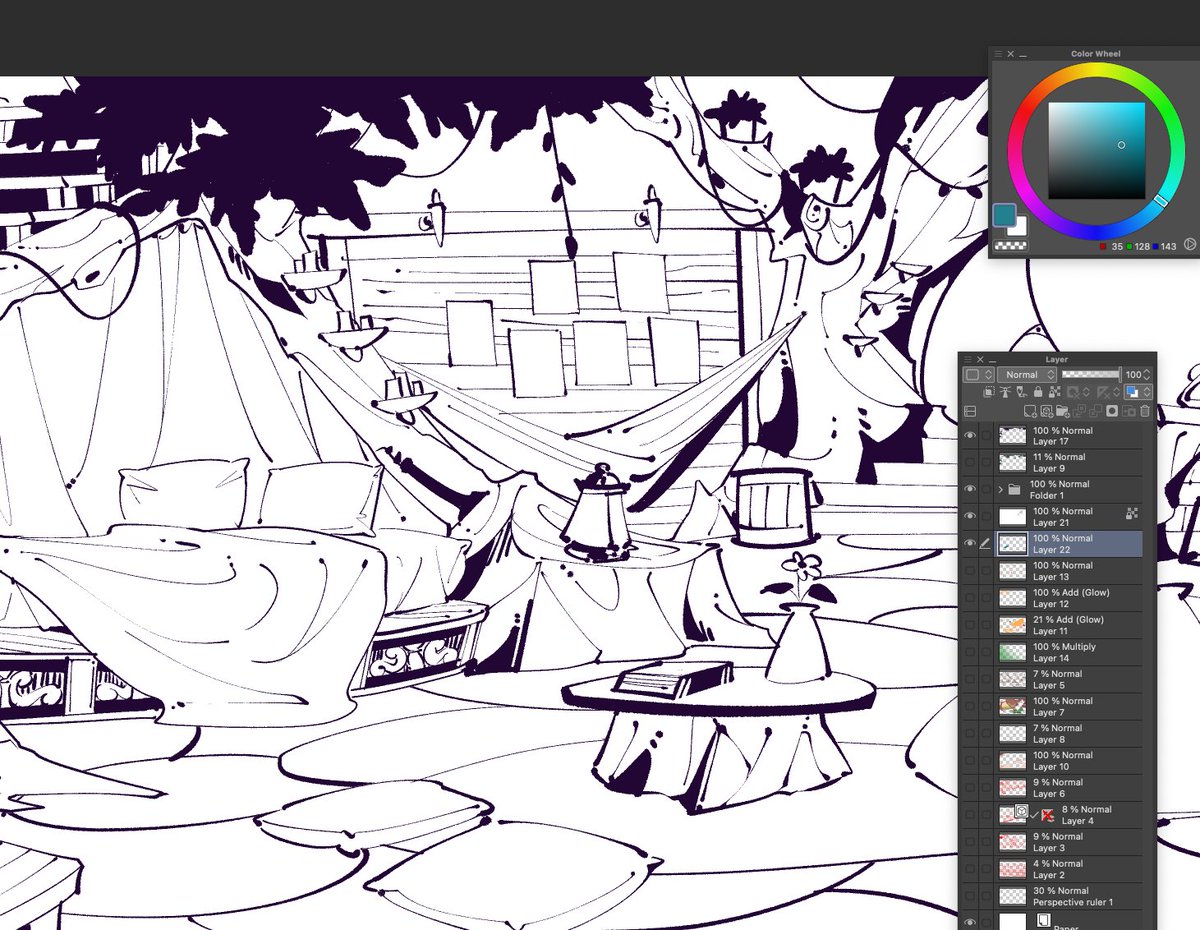Click the folder icon of Folder 1
Viewport: 1200px width, 930px height.
click(1014, 490)
